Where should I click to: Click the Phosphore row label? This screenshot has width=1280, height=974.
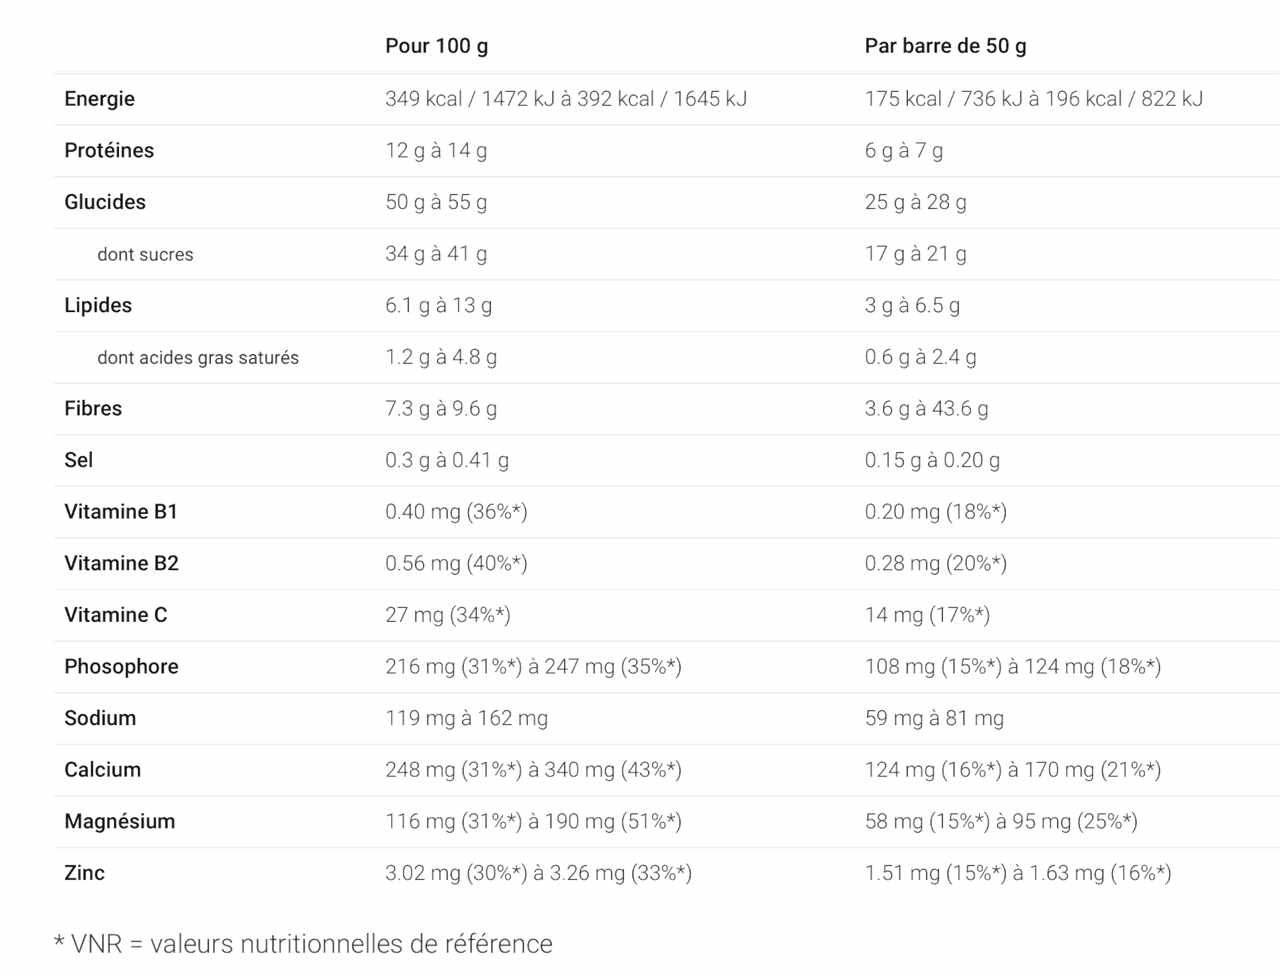pyautogui.click(x=121, y=667)
